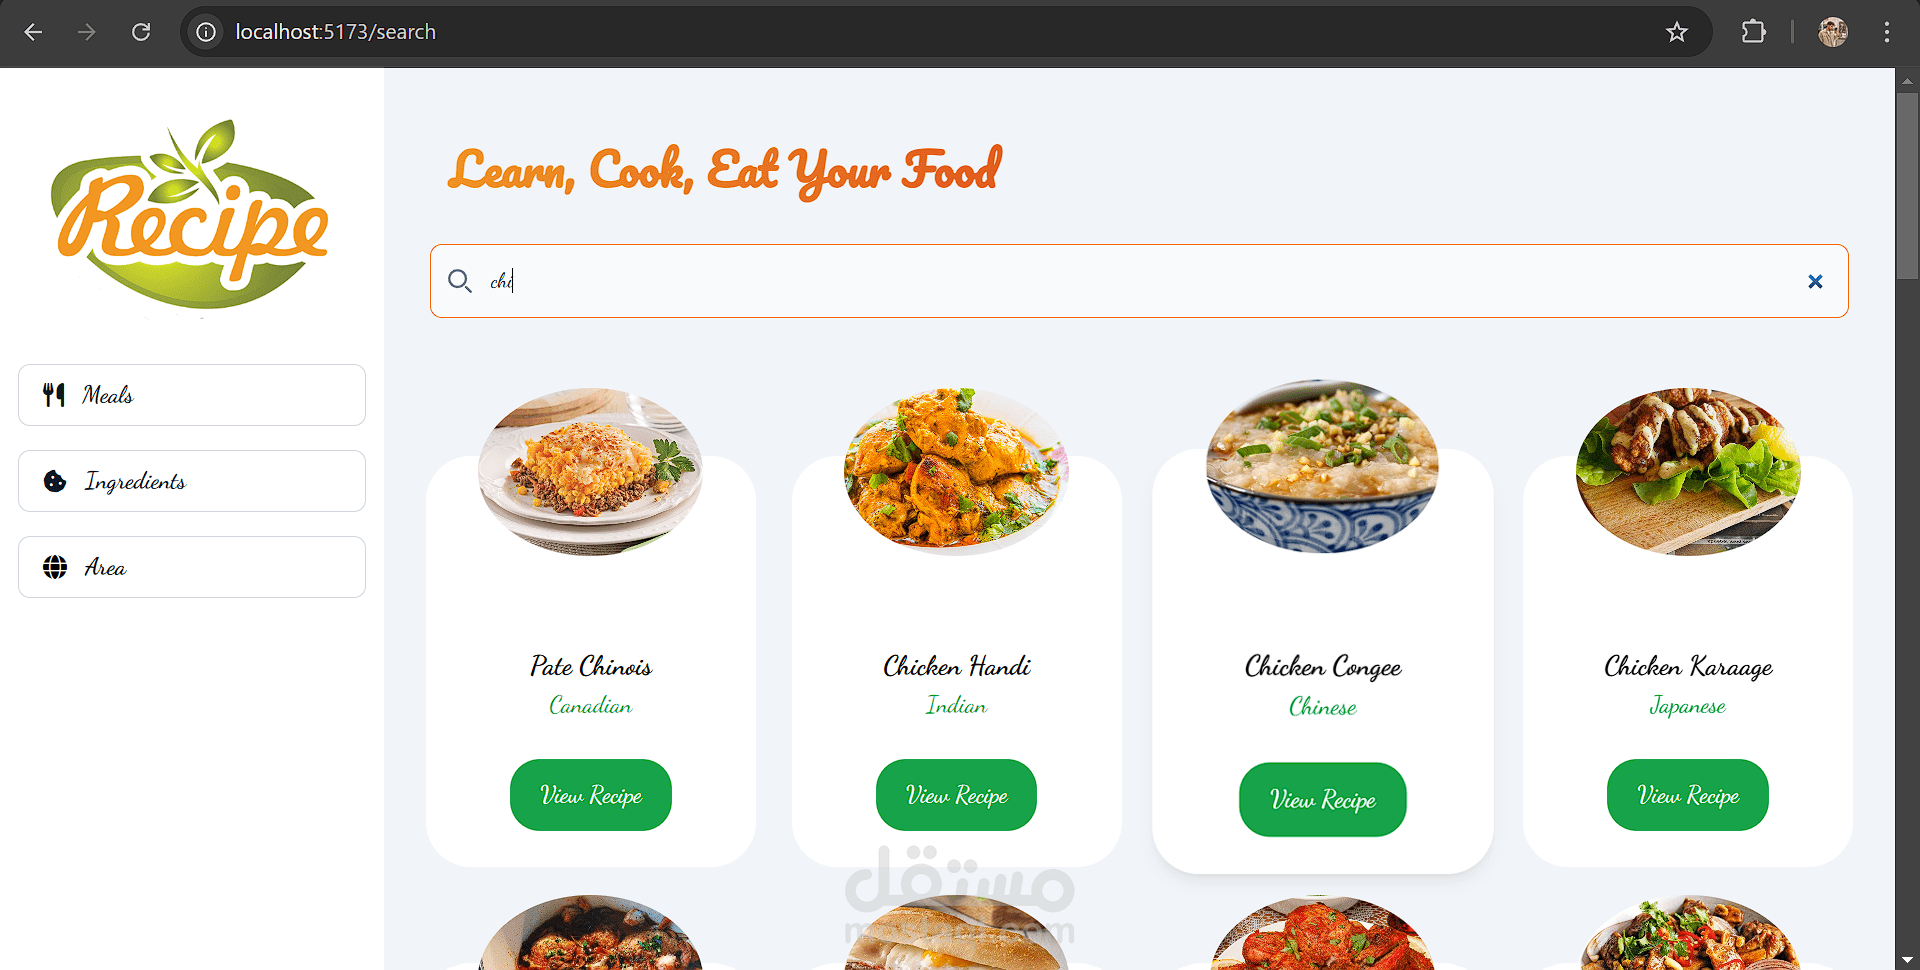Click the Pate Chinois dish image
Viewport: 1920px width, 970px height.
[590, 471]
